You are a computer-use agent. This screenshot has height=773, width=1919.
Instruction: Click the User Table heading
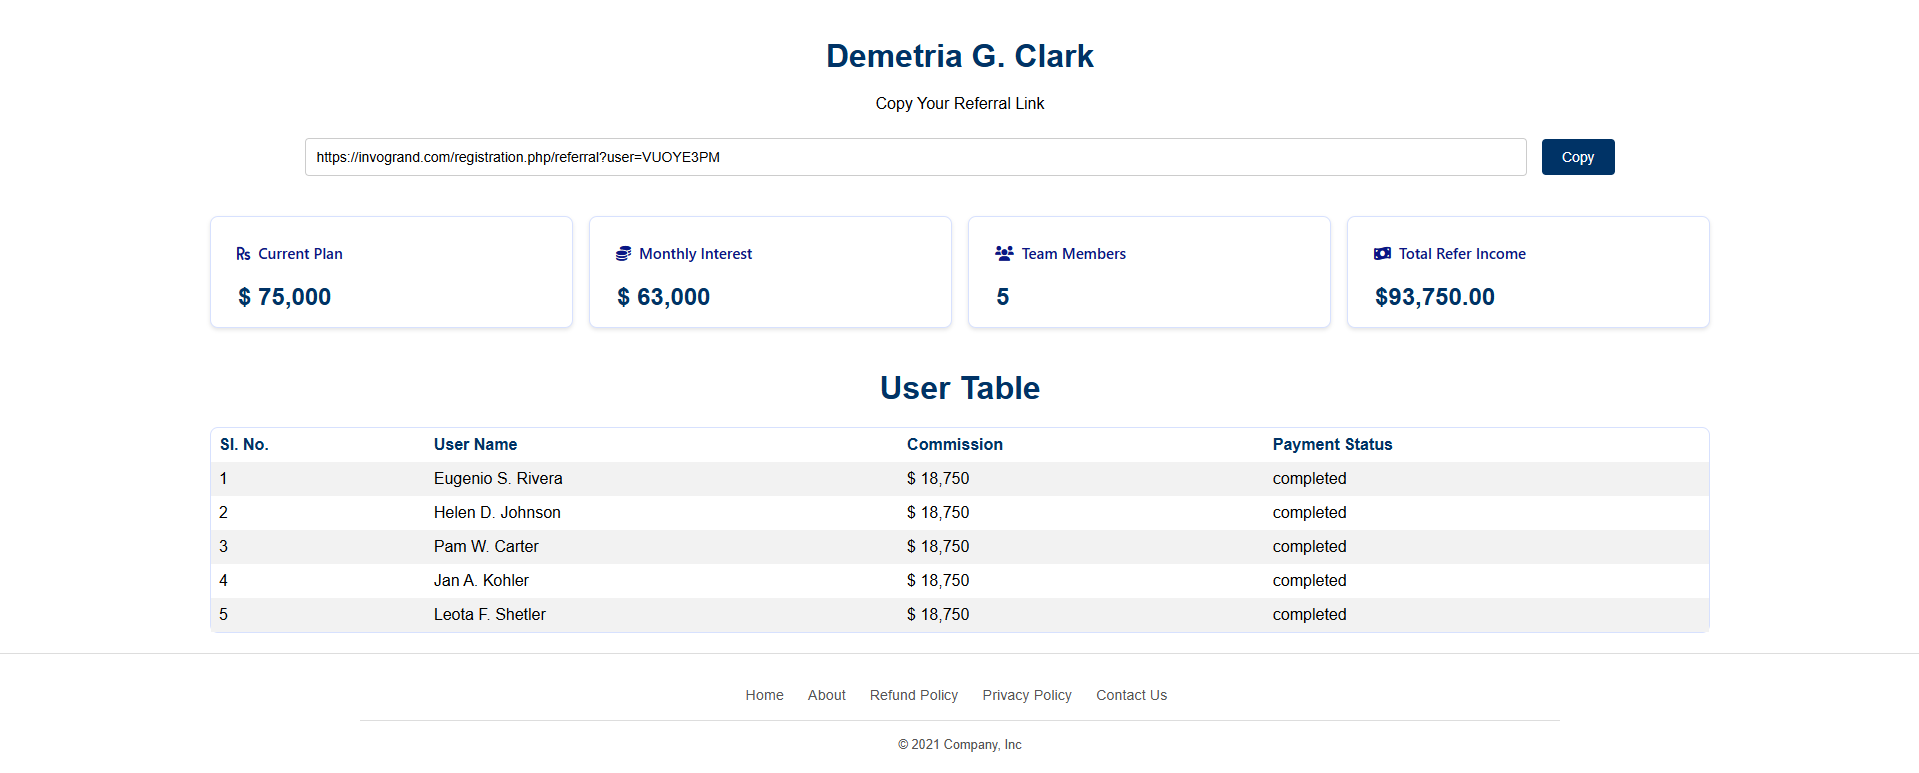tap(960, 388)
